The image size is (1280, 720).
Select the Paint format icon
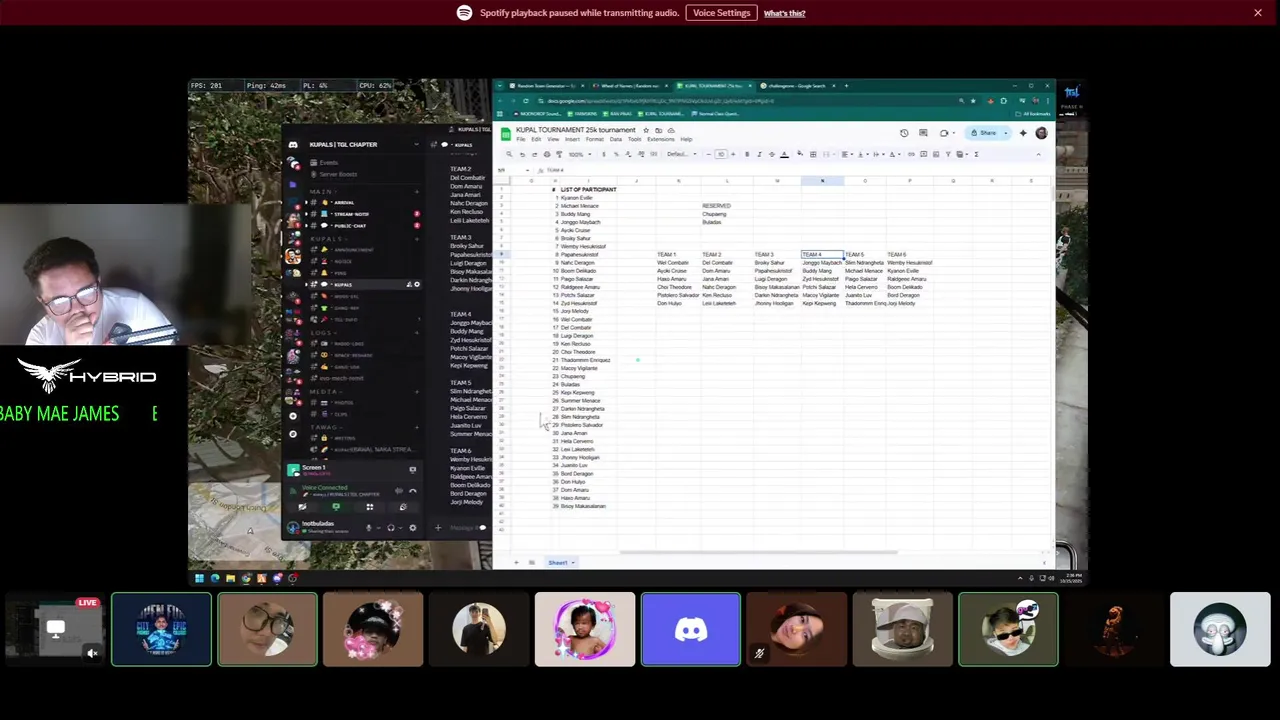pos(559,154)
